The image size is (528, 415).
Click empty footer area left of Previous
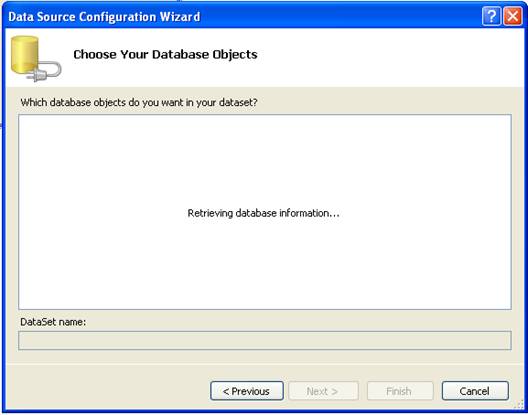pyautogui.click(x=108, y=391)
